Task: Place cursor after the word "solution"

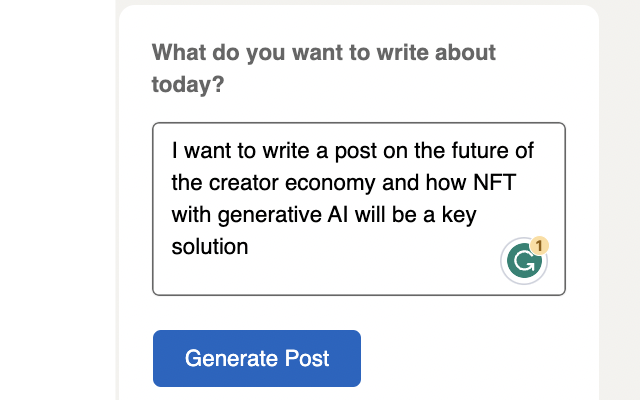Action: (x=249, y=246)
